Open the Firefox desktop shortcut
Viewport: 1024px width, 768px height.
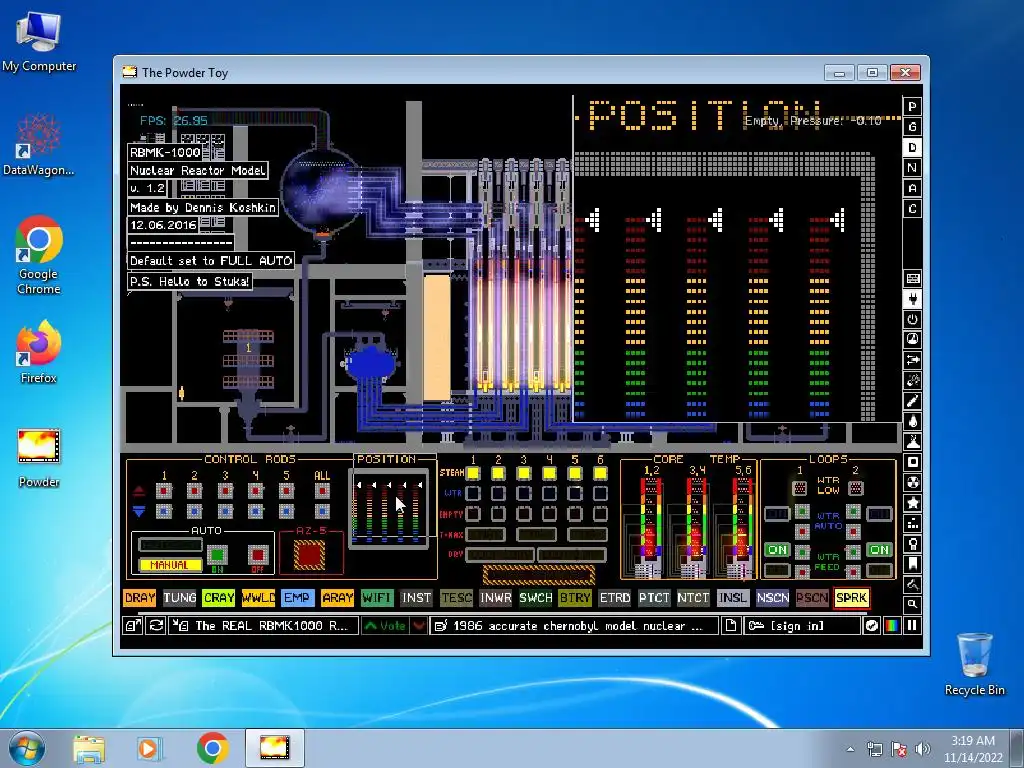coord(39,351)
